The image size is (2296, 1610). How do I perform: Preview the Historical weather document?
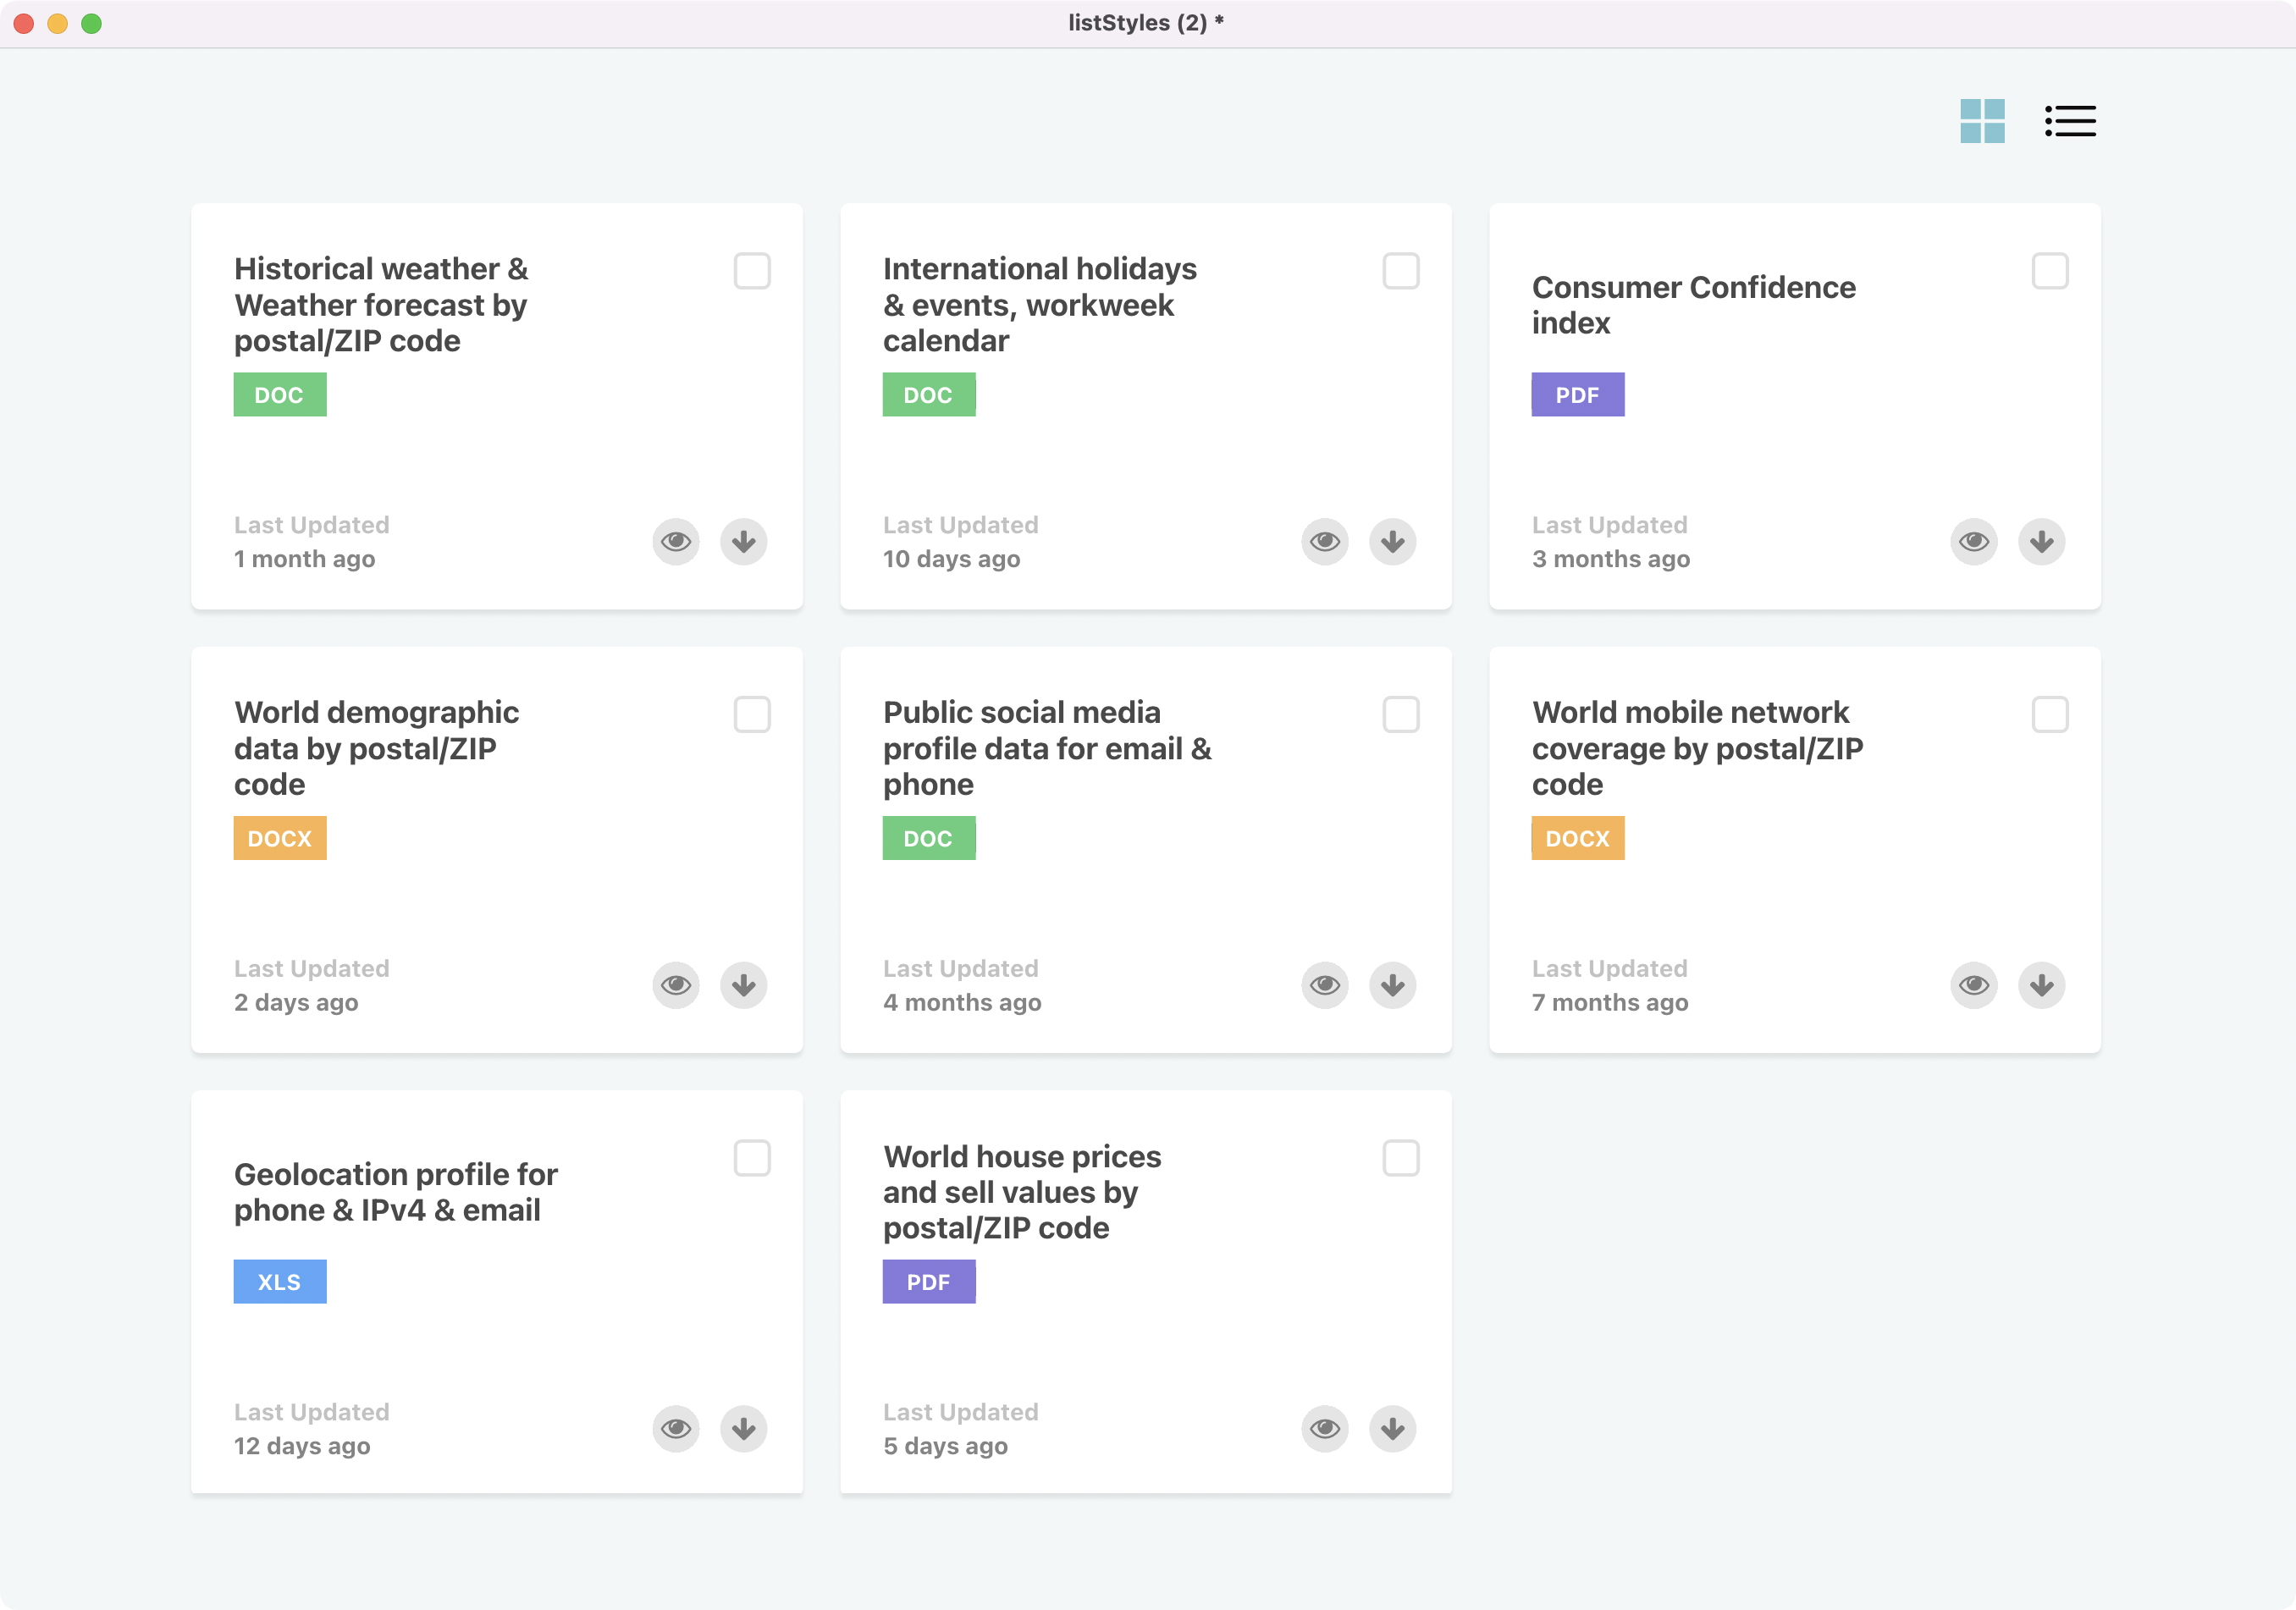tap(676, 542)
